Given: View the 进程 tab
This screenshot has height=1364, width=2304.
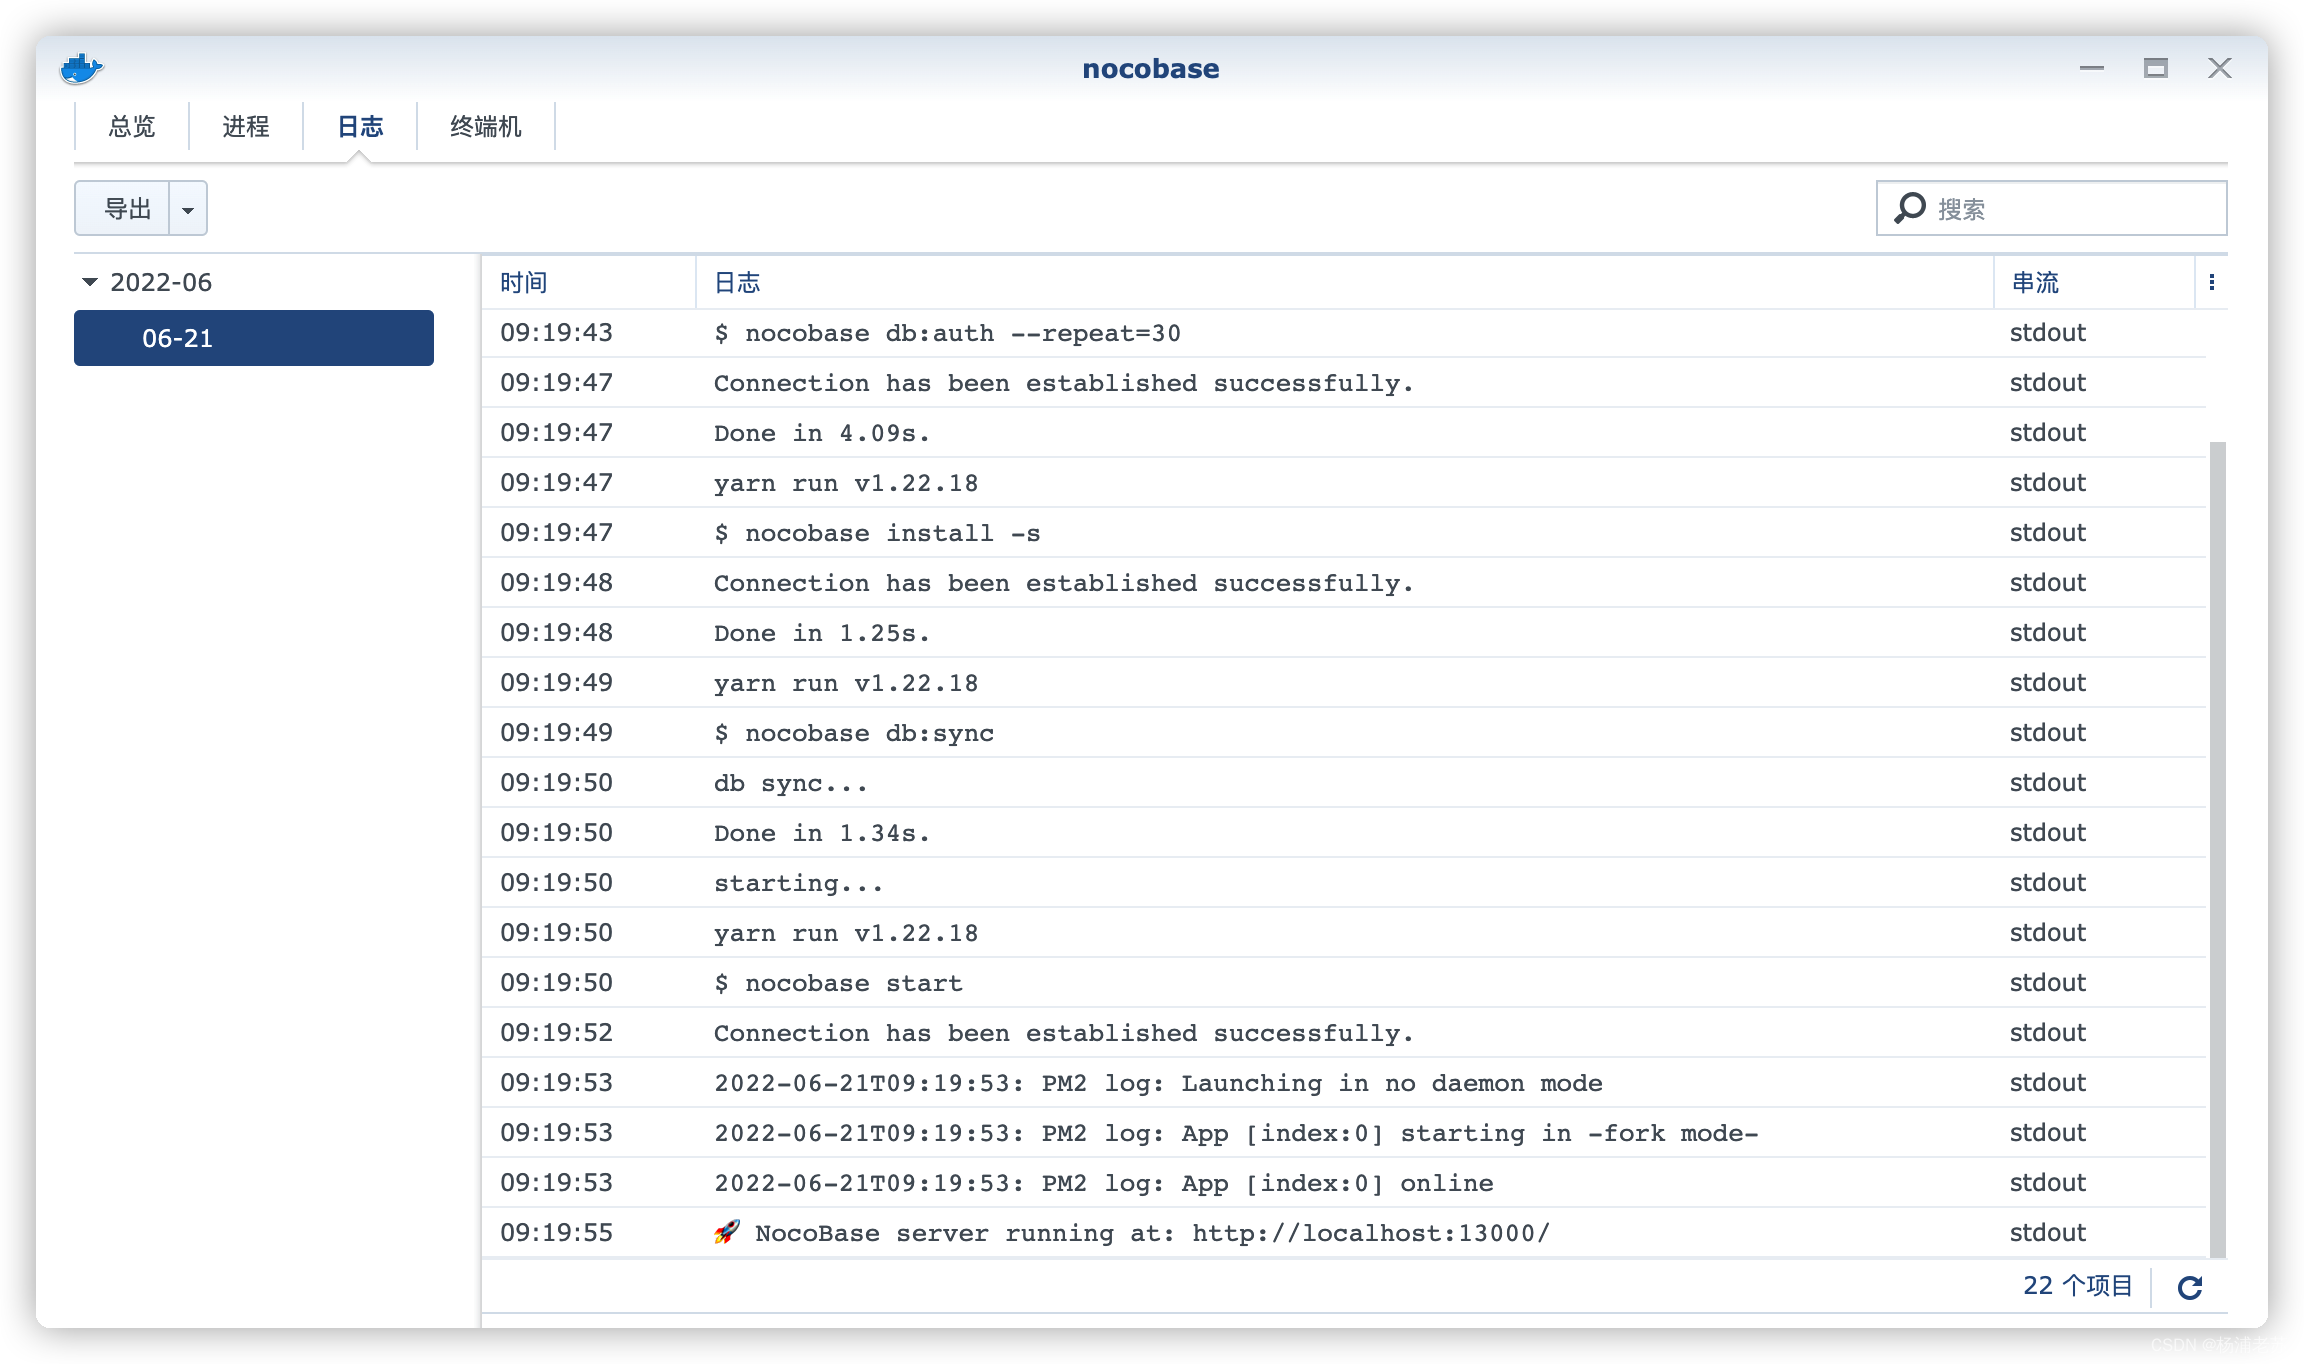Looking at the screenshot, I should 245,126.
